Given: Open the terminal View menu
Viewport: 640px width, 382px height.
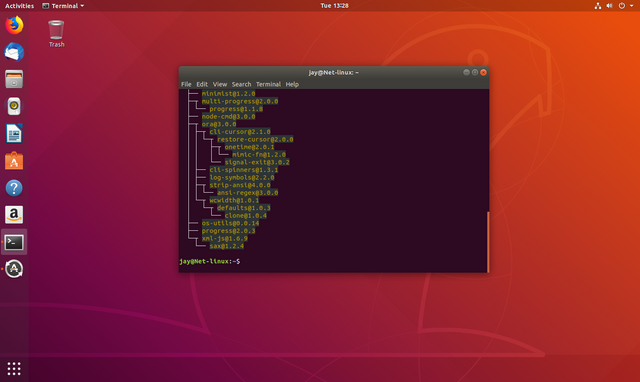Looking at the screenshot, I should (220, 84).
